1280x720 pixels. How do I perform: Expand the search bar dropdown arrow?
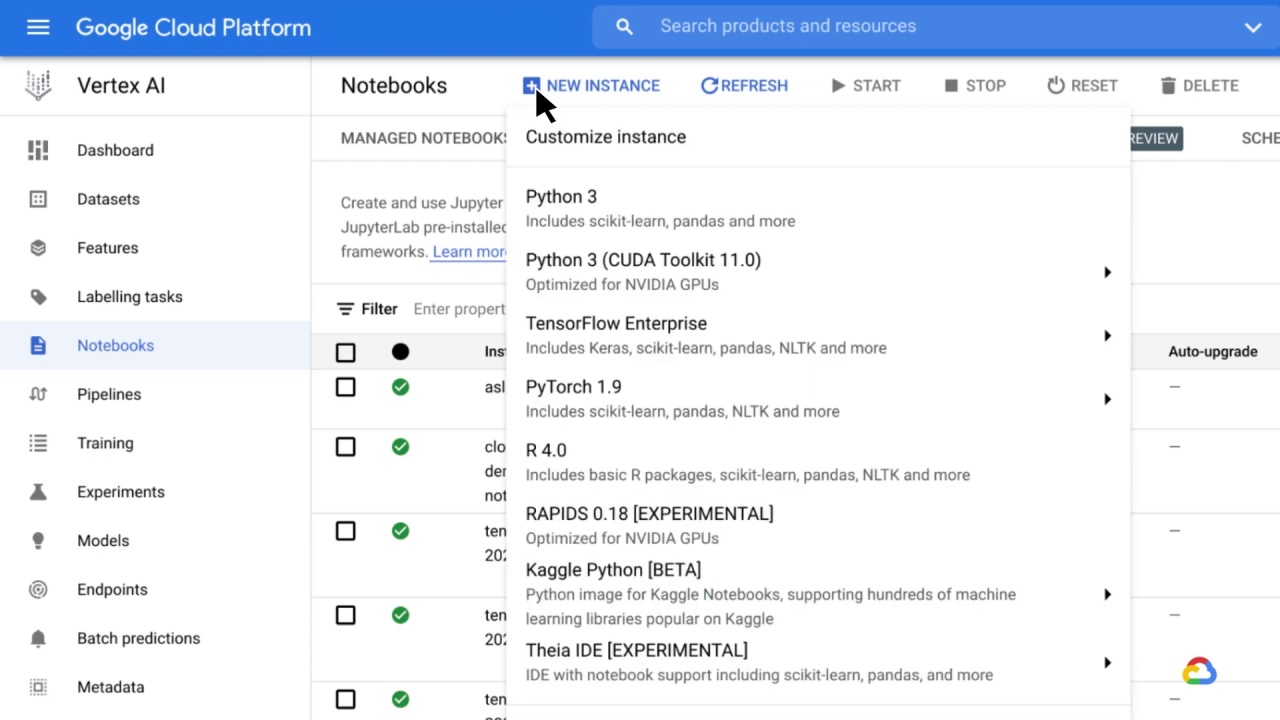[x=1252, y=27]
